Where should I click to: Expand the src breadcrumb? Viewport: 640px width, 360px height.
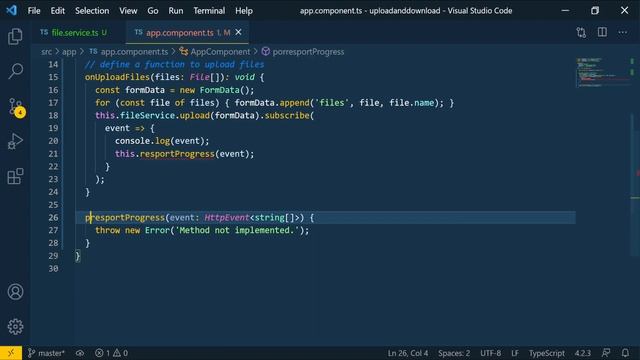click(46, 52)
